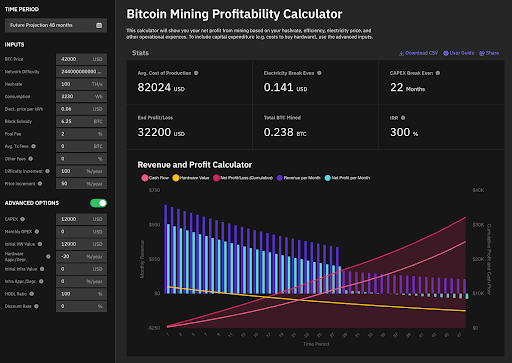Image resolution: width=512 pixels, height=363 pixels.
Task: Toggle Revenue per Month legend swatch
Action: tap(280, 178)
